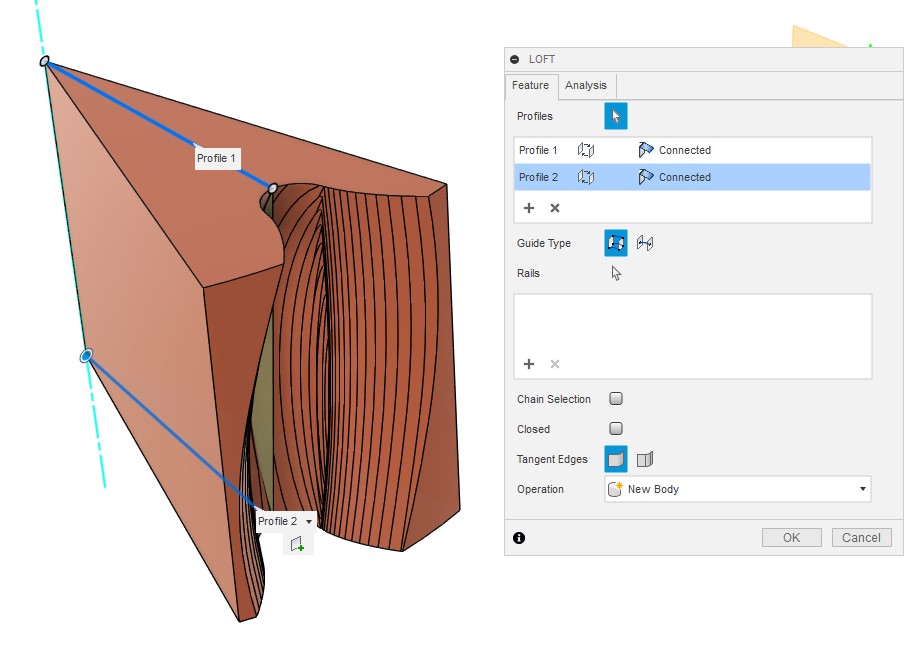This screenshot has height=661, width=904.
Task: Switch to the Feature tab
Action: [530, 86]
